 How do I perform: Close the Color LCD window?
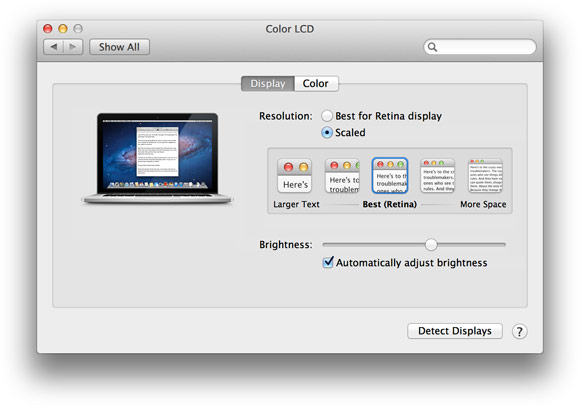point(48,28)
